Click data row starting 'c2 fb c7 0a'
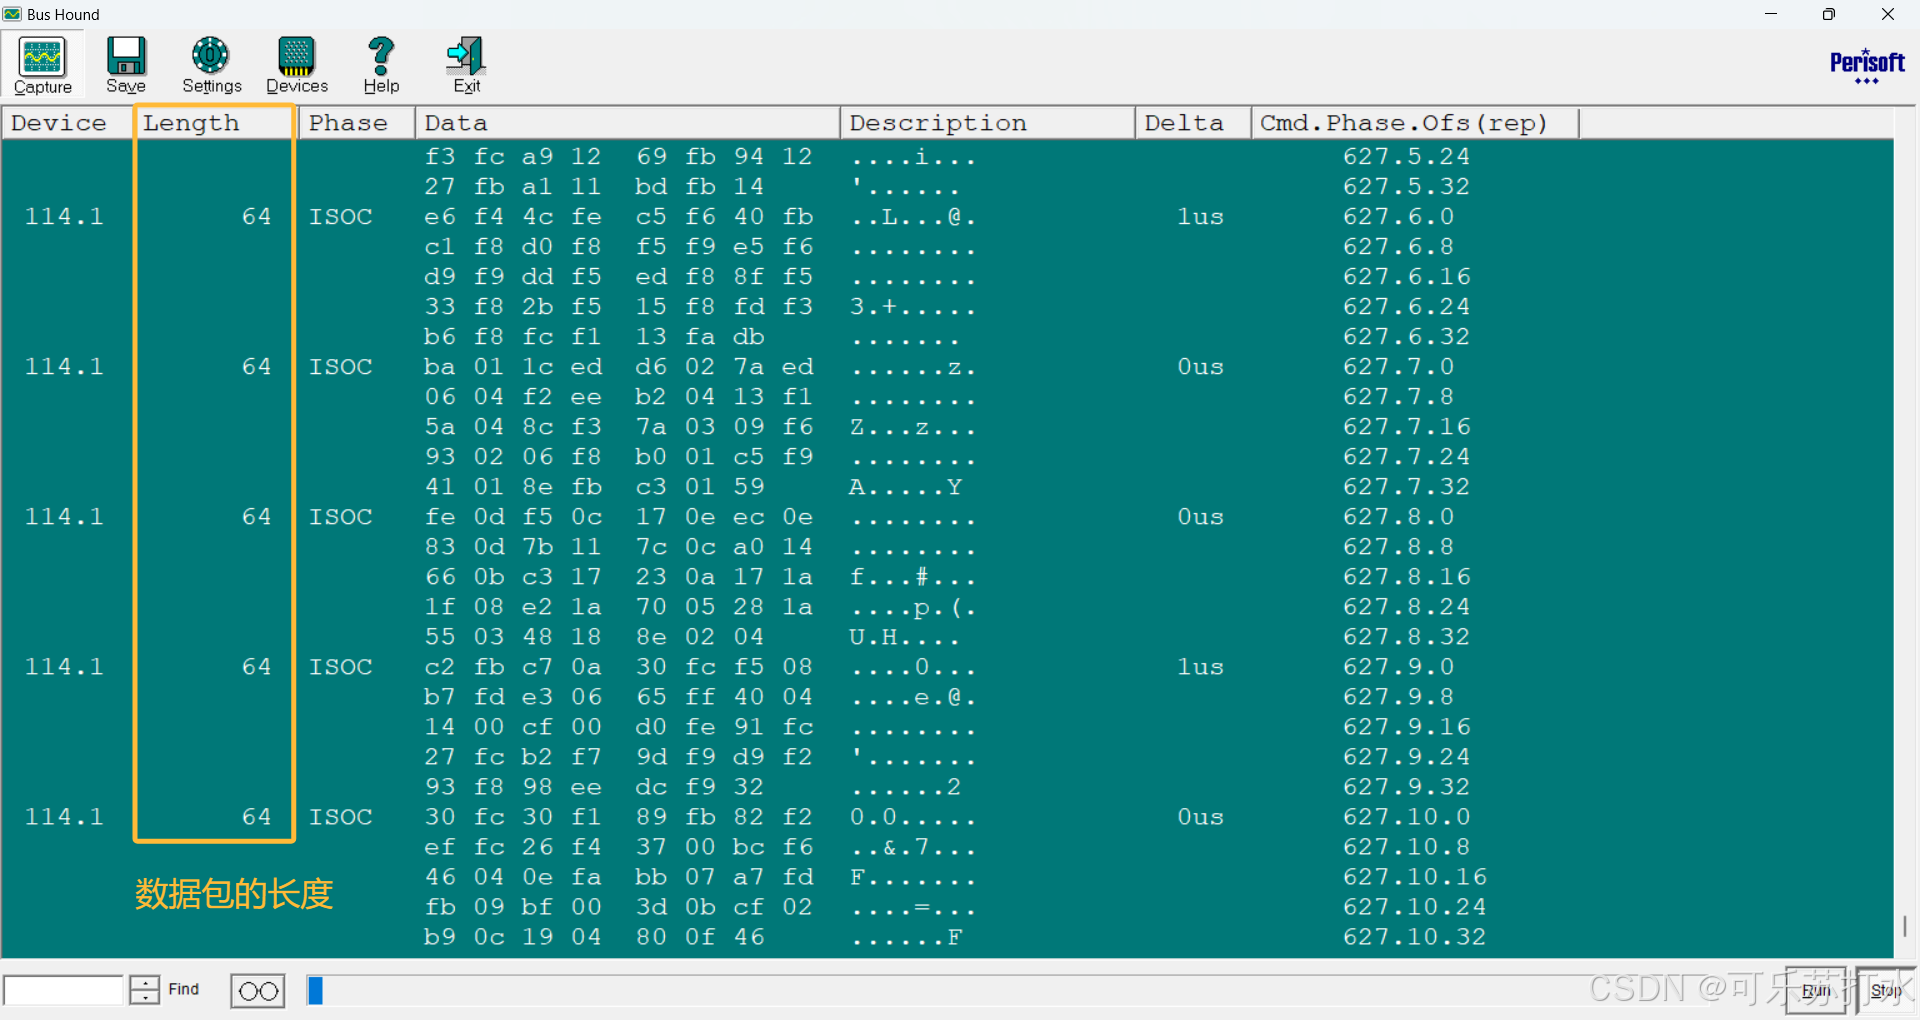The width and height of the screenshot is (1920, 1020). point(618,666)
